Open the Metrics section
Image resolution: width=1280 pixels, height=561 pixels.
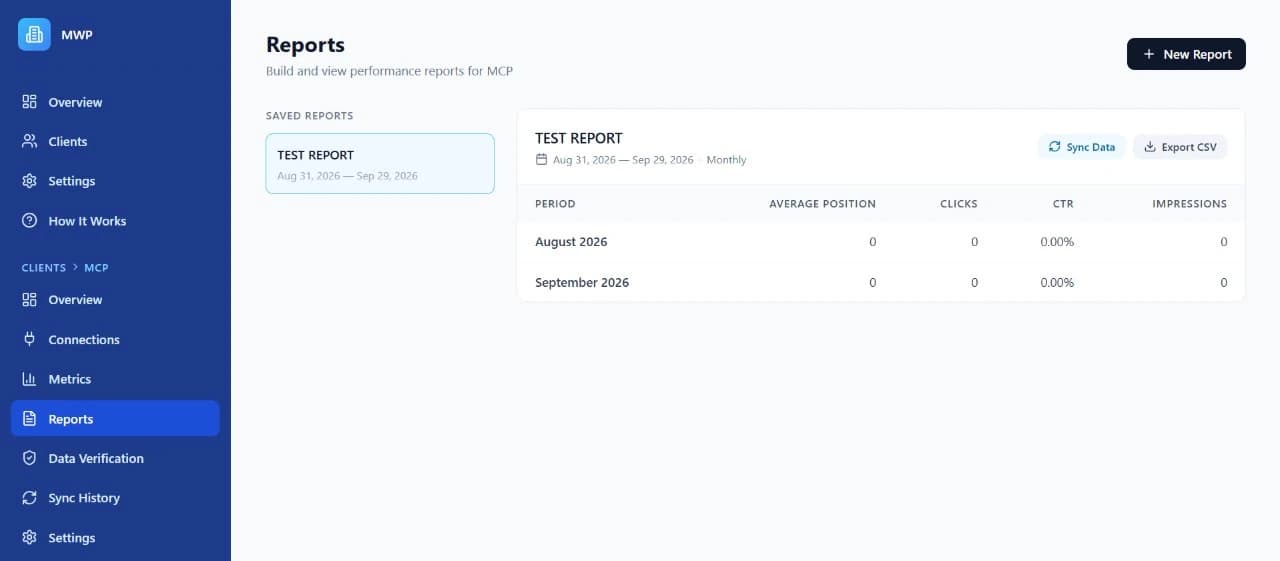point(115,379)
